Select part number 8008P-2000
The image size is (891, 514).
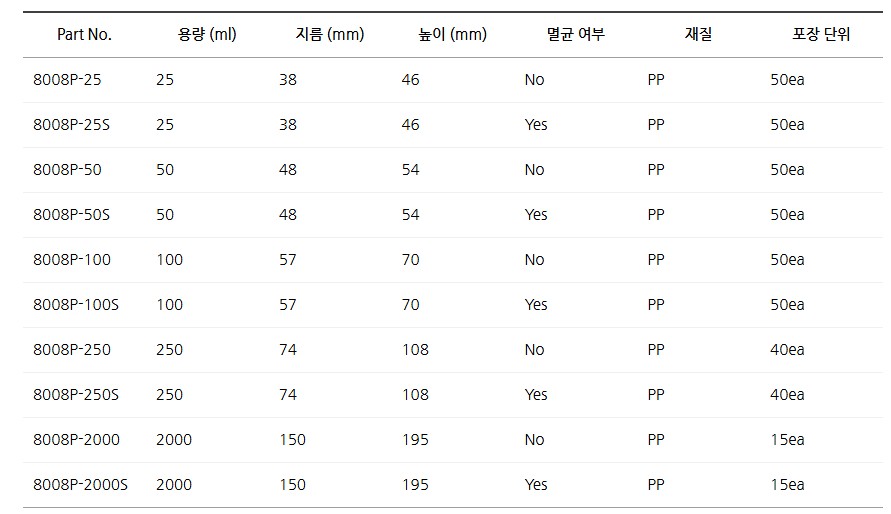76,440
